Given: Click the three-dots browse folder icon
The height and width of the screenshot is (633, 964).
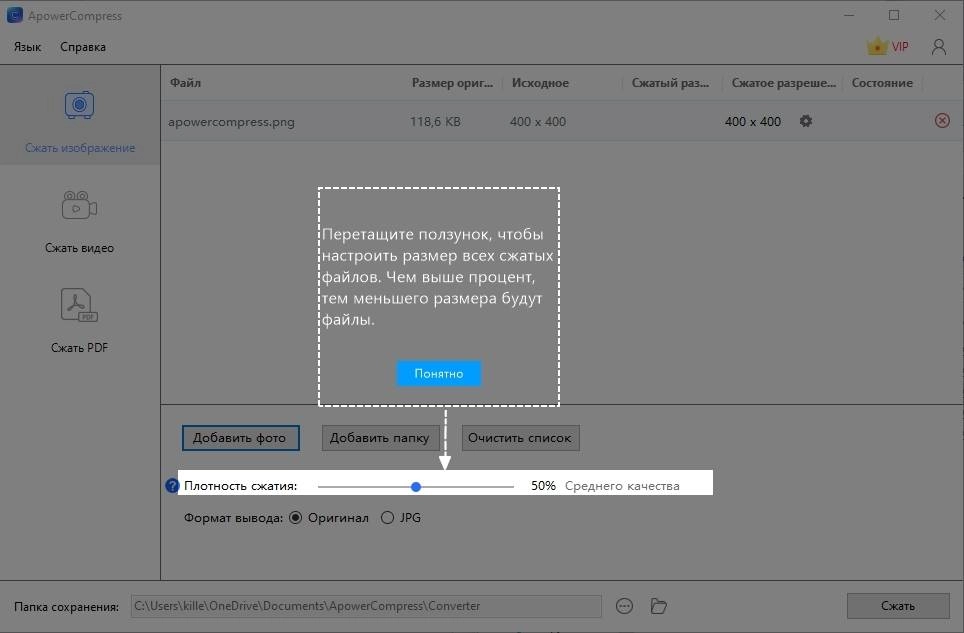Looking at the screenshot, I should 624,606.
